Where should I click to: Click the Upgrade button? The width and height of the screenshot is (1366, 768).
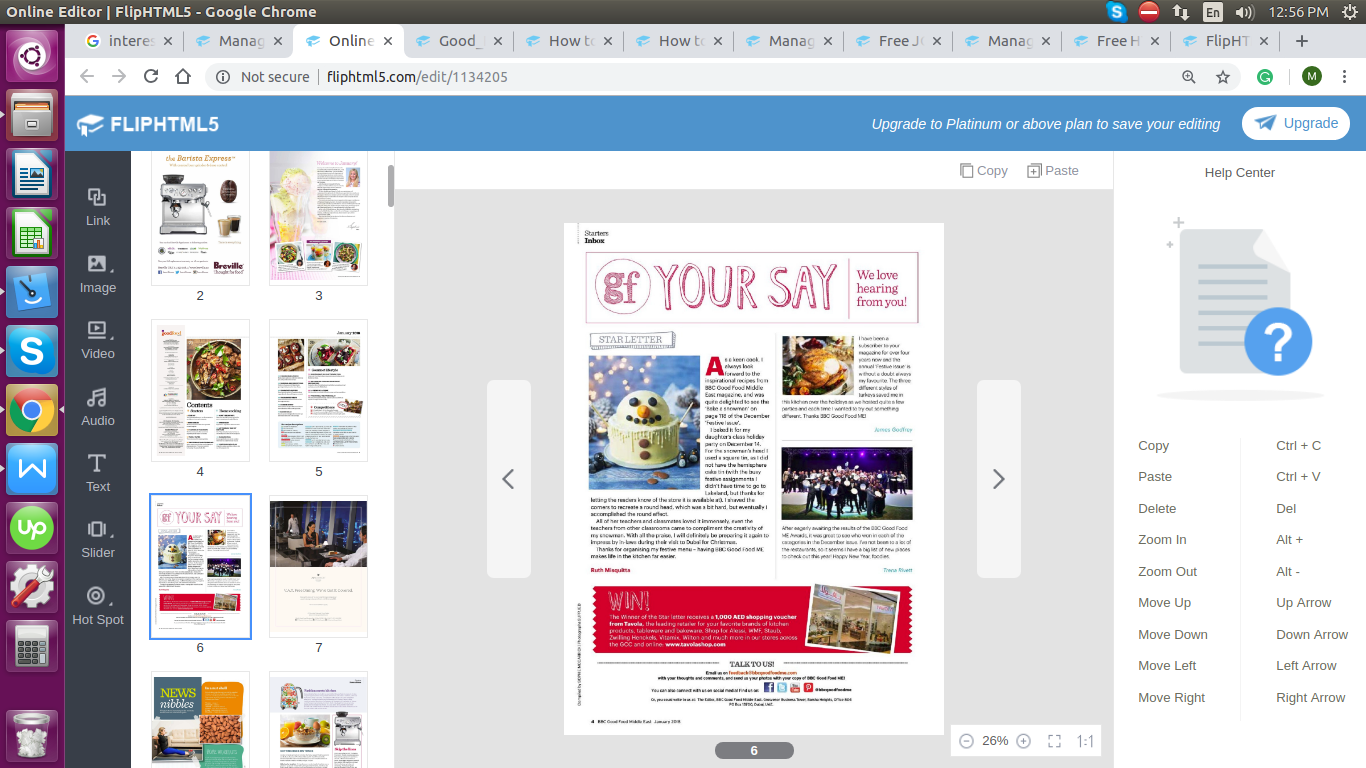[x=1296, y=122]
